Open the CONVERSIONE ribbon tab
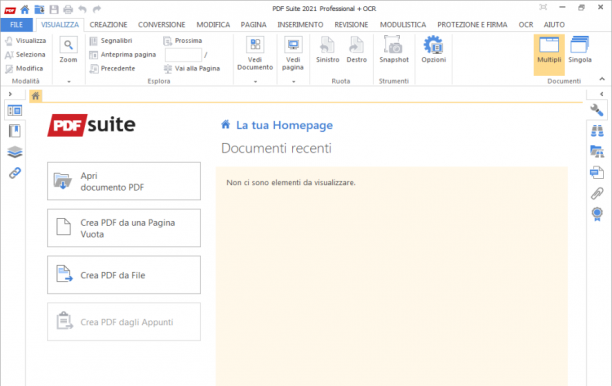The height and width of the screenshot is (386, 612). point(161,25)
